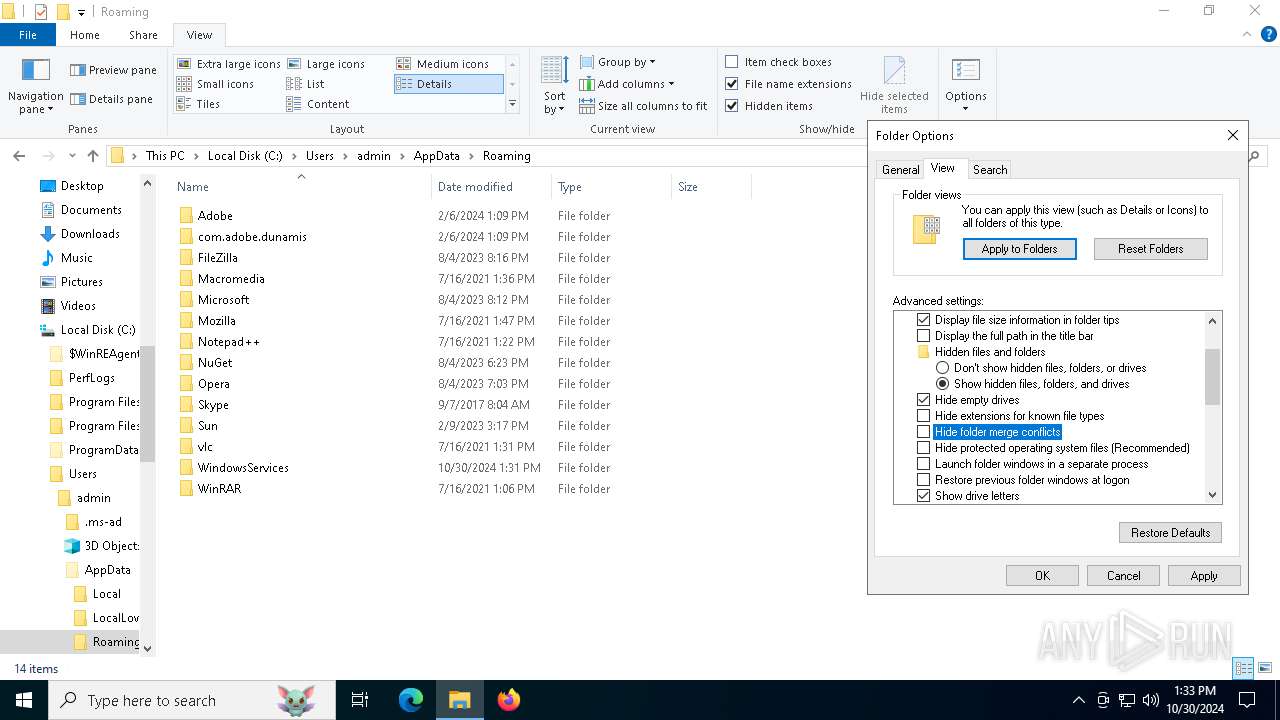
Task: Go up one folder level
Action: point(93,156)
